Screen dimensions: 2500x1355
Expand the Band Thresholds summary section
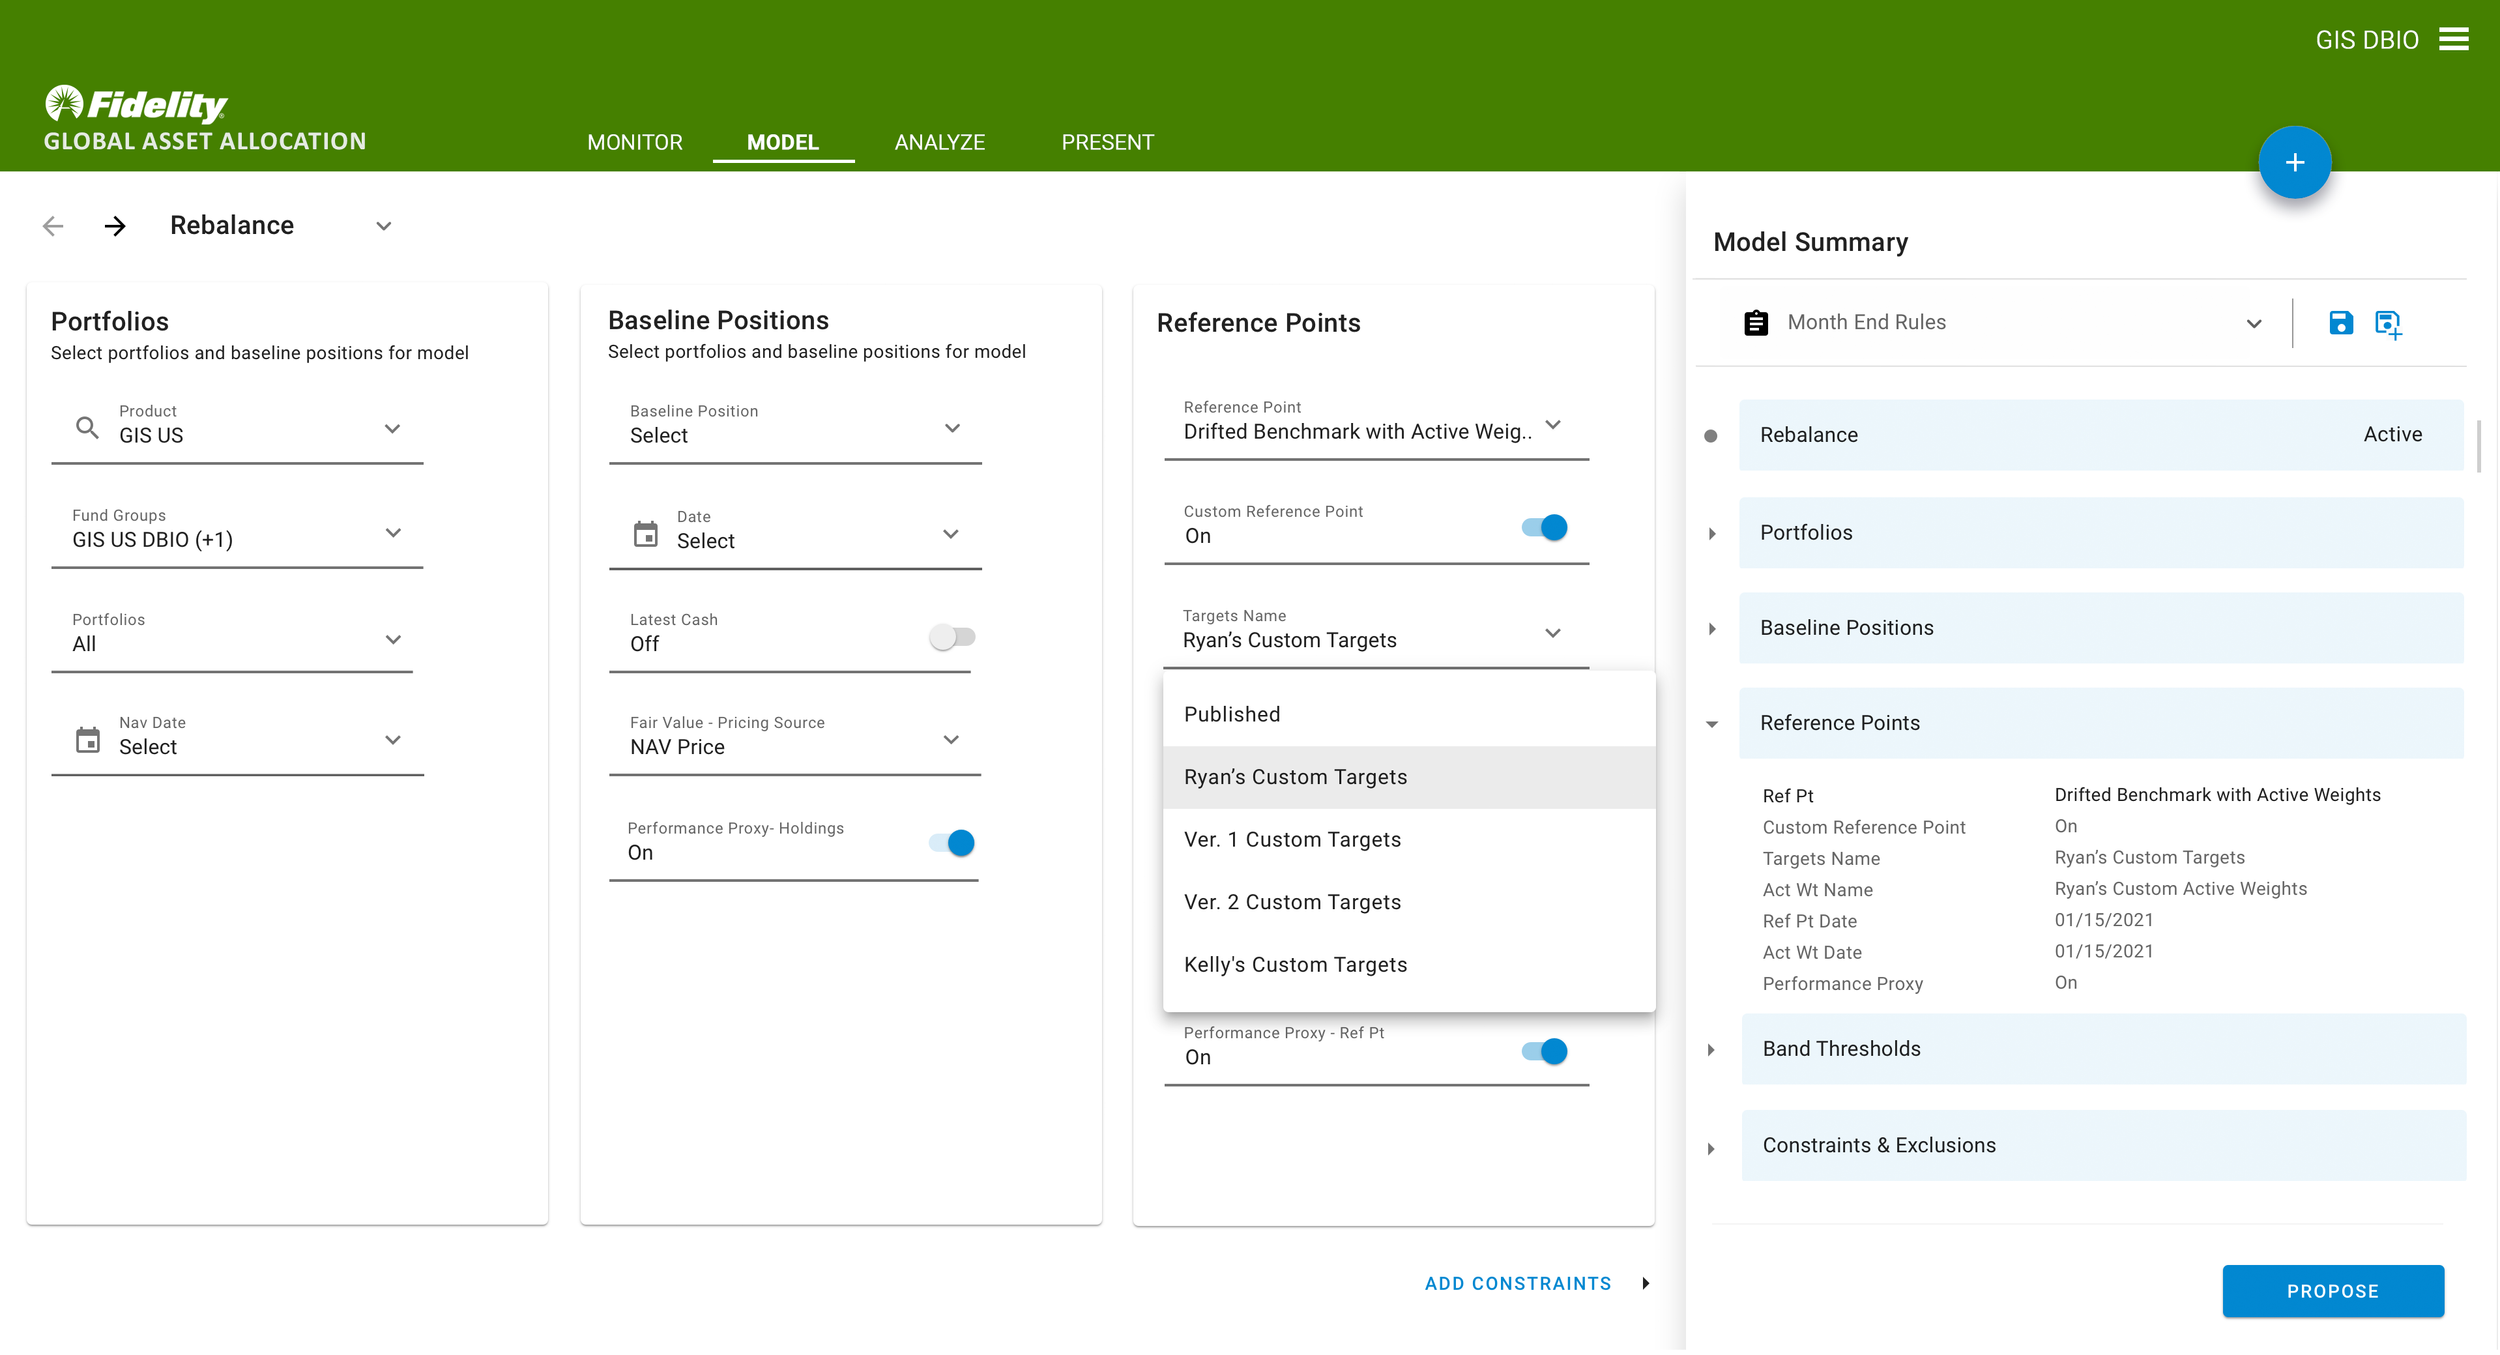pyautogui.click(x=1711, y=1050)
